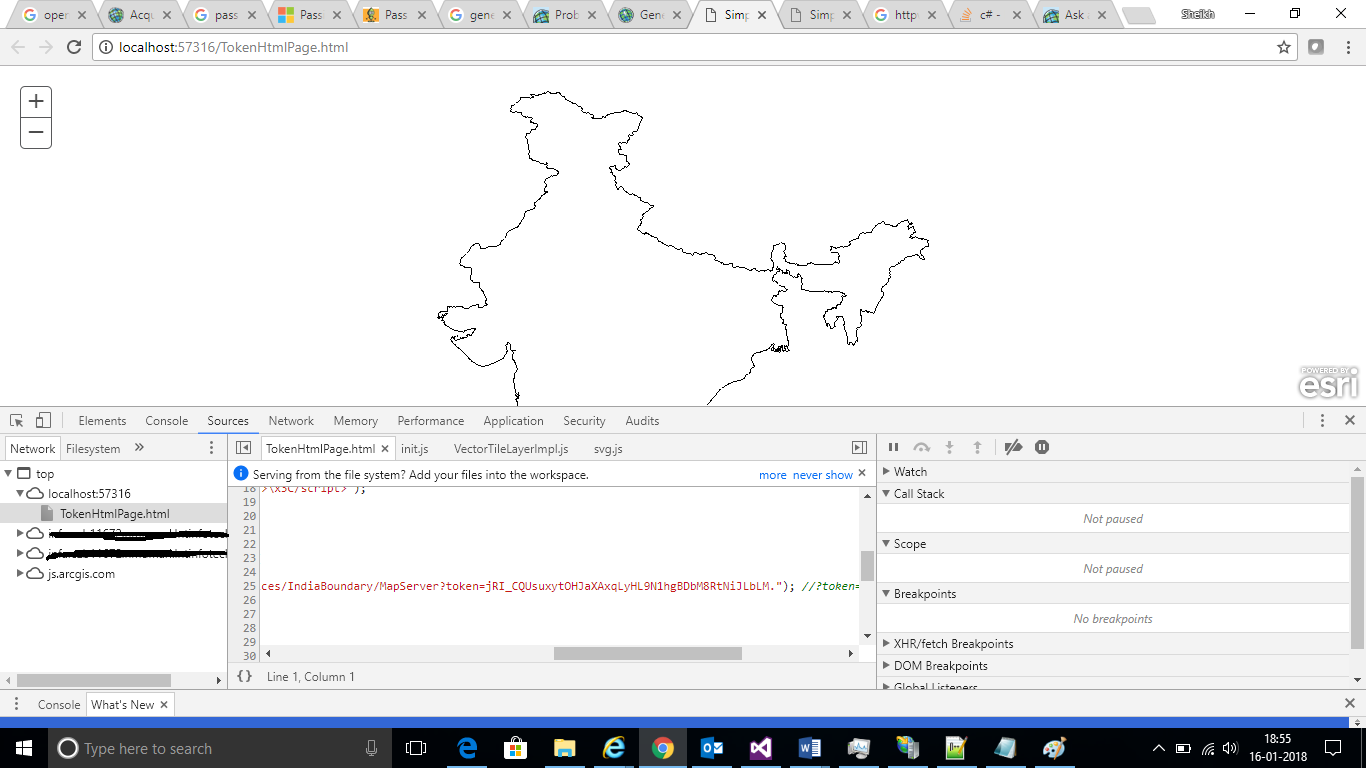Close the bottom drawer

1349,704
